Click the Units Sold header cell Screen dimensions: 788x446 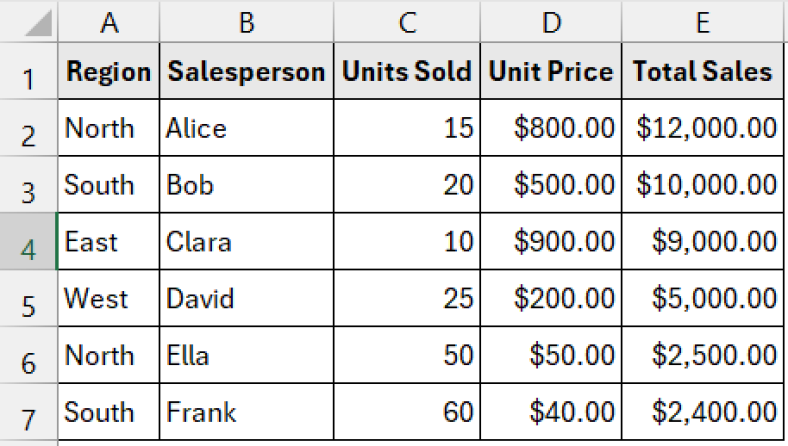click(407, 71)
